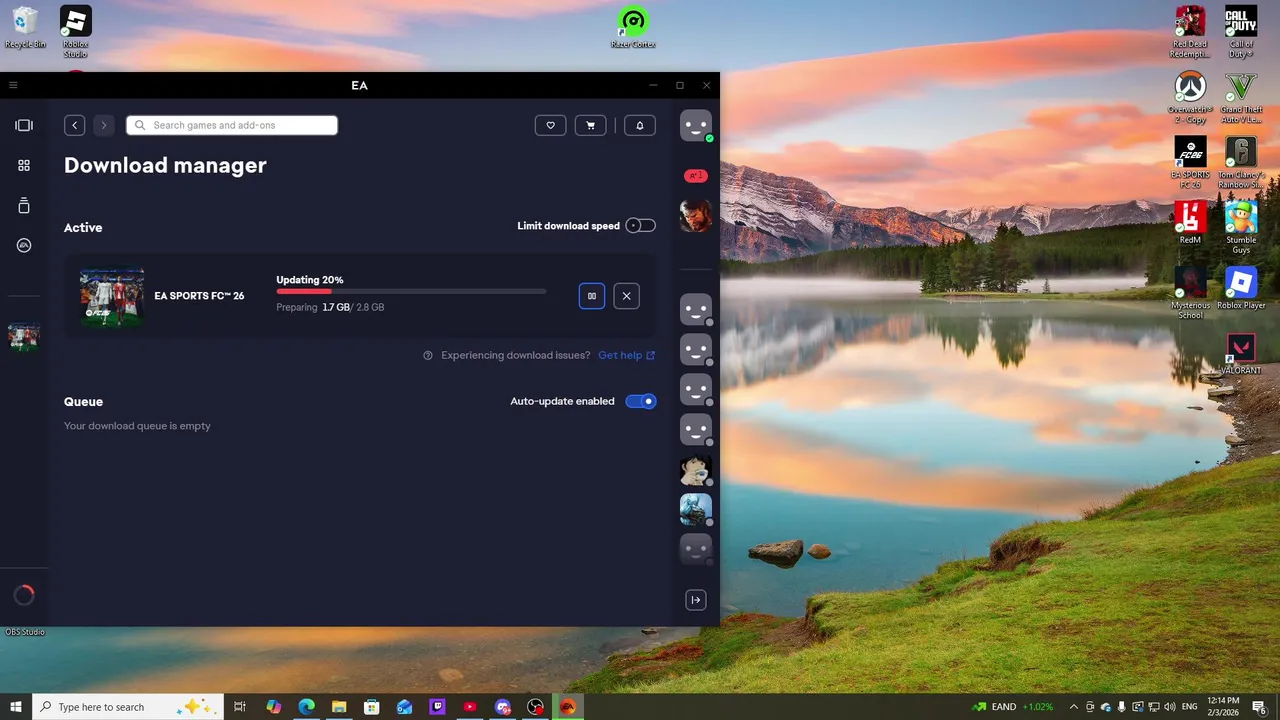1280x720 pixels.
Task: Click the Search games and add-ons field
Action: point(232,125)
